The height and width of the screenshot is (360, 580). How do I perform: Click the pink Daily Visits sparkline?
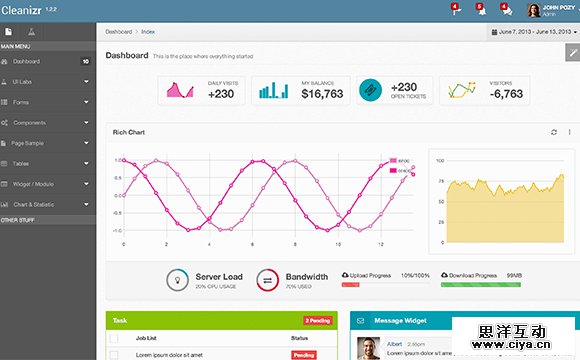pos(180,90)
